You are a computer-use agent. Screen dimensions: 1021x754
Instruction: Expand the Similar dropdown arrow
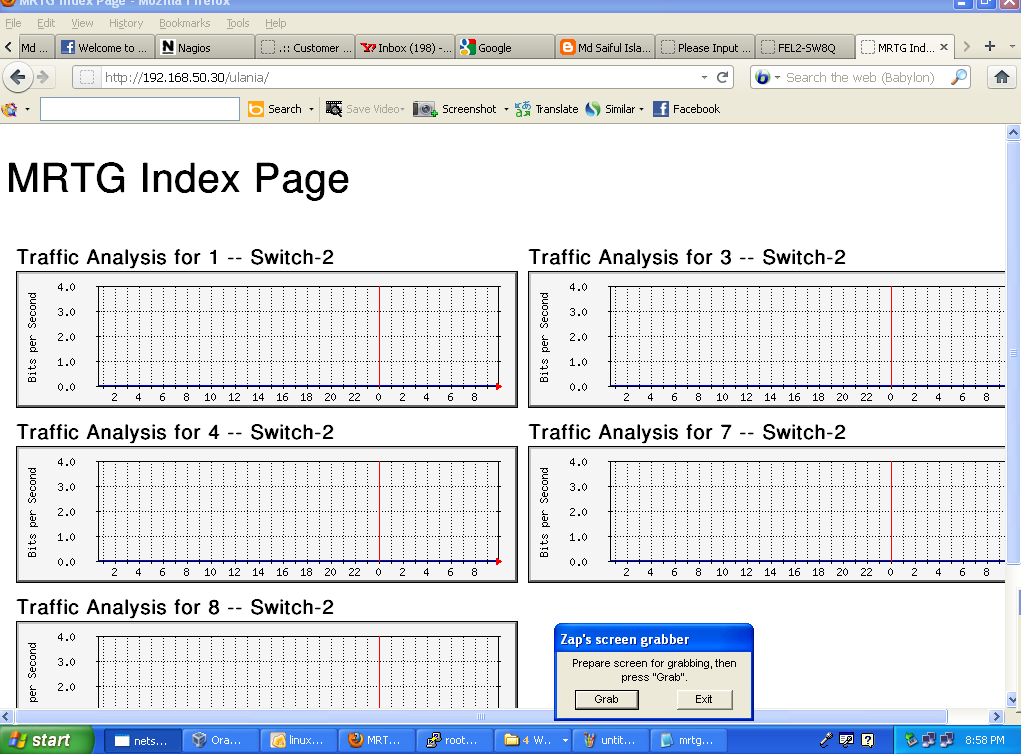tap(641, 109)
